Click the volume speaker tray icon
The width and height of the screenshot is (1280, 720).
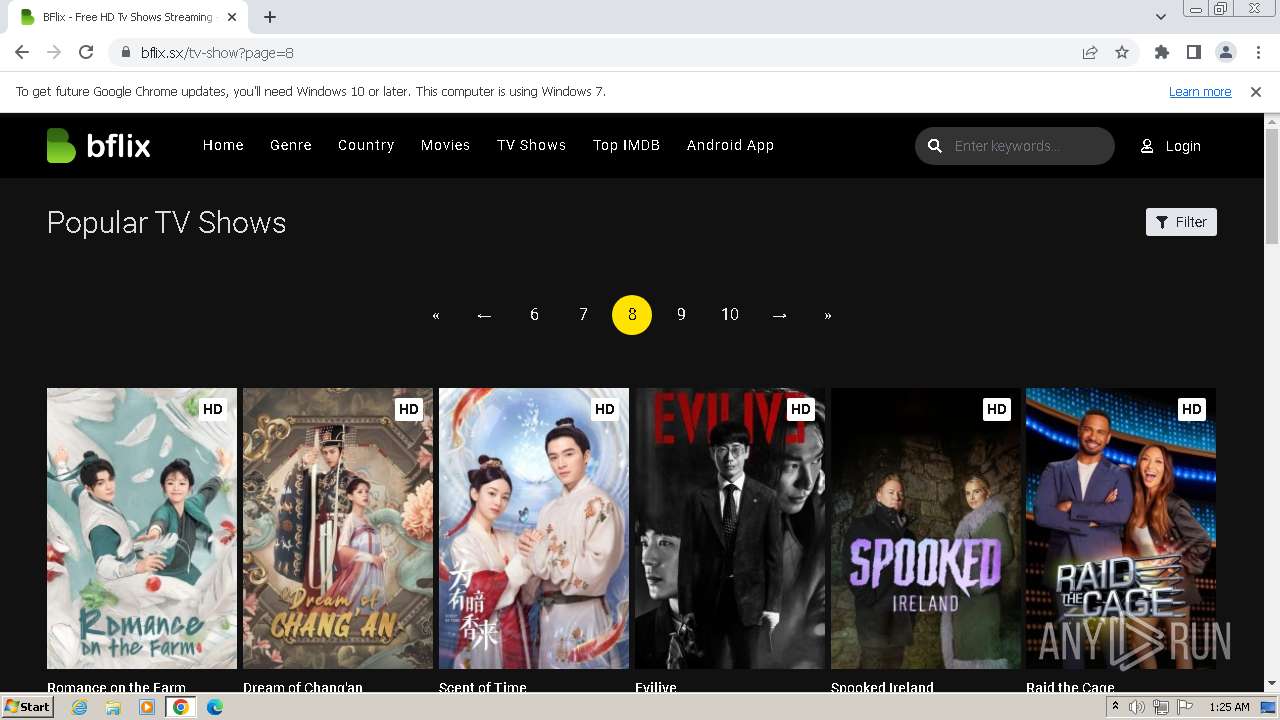pos(1137,707)
